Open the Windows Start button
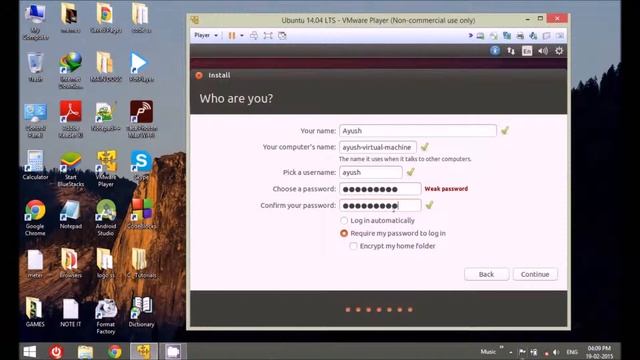 [x=29, y=351]
